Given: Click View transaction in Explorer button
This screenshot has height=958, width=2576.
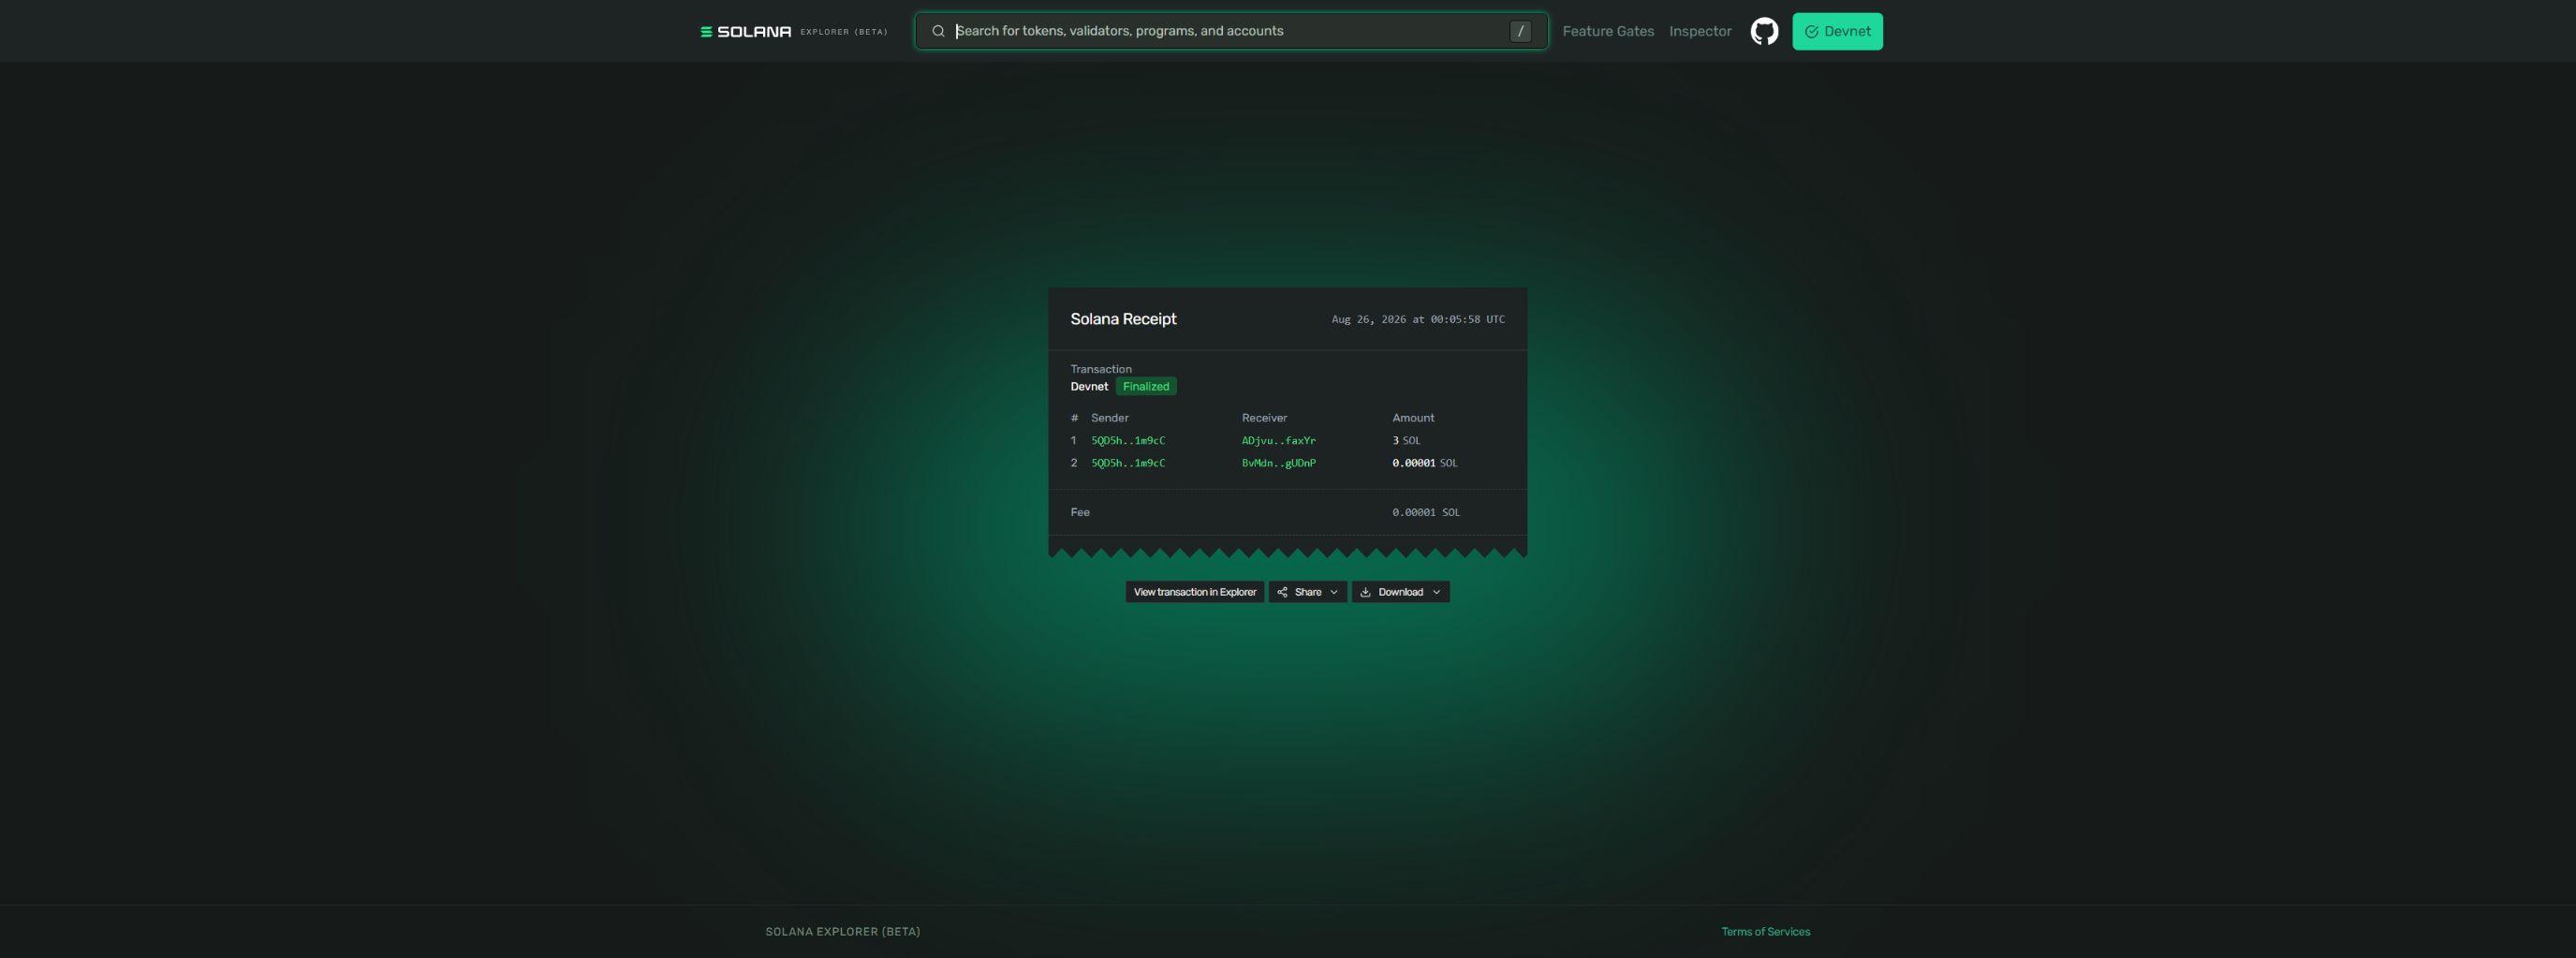Looking at the screenshot, I should 1195,592.
